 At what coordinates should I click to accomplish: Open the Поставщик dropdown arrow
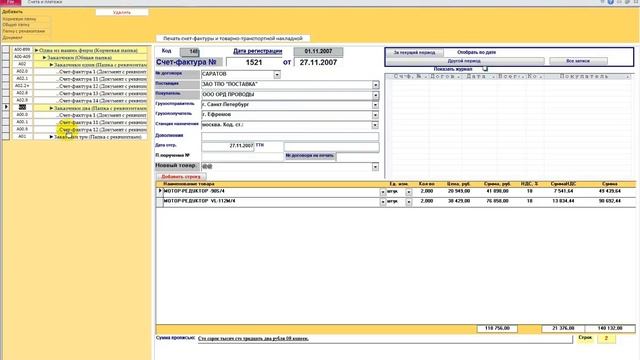[x=375, y=85]
